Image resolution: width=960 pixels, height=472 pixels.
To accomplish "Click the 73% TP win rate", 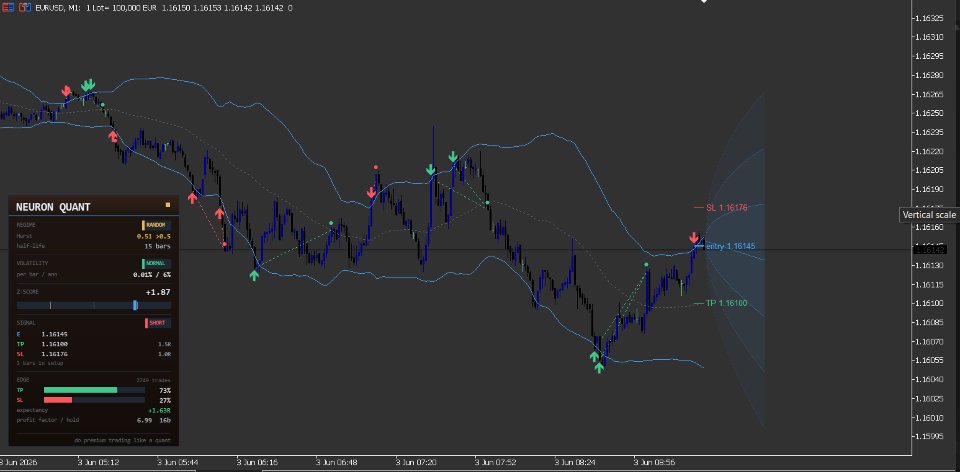I will click(165, 391).
